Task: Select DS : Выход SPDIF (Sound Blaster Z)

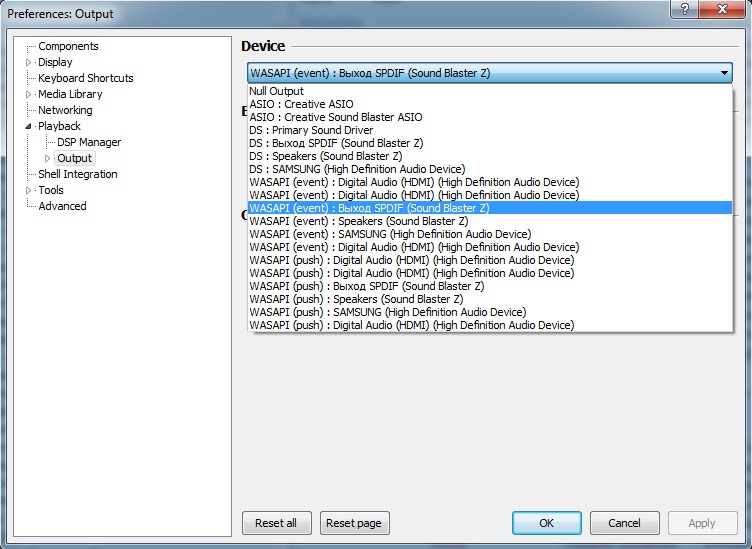Action: (x=490, y=143)
